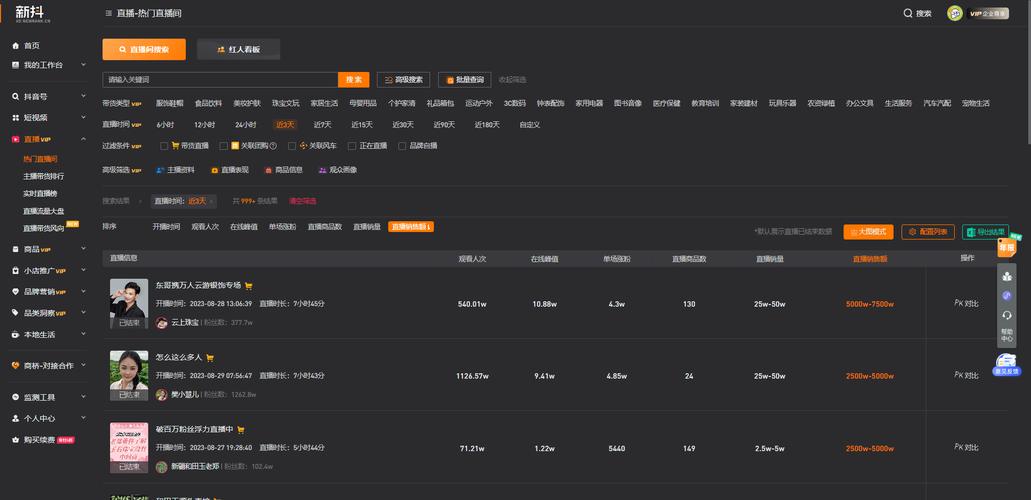This screenshot has height=500, width=1031.
Task: Select the 近7天 time range option
Action: pos(322,125)
